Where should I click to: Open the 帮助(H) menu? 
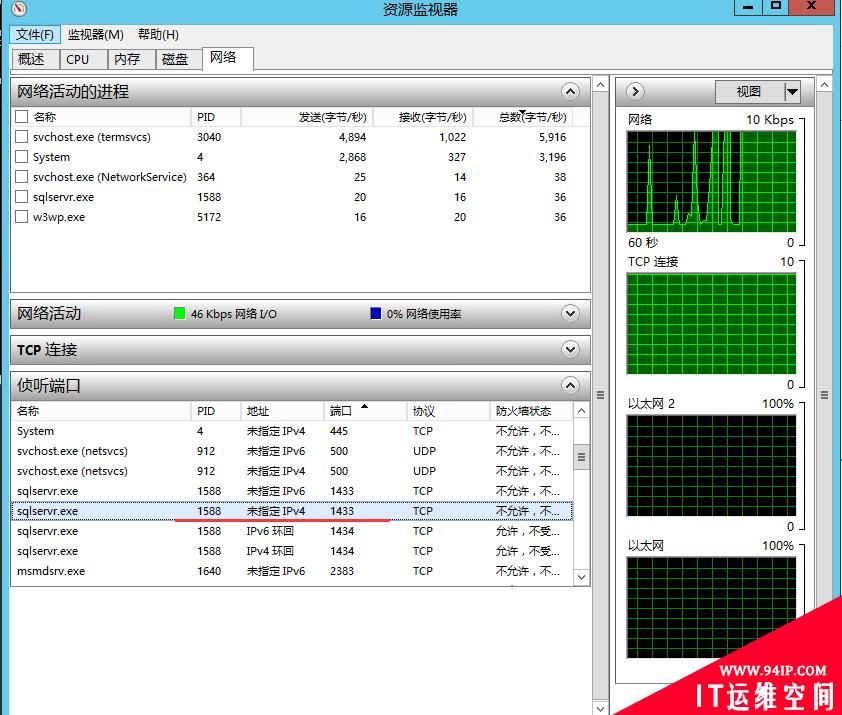point(158,34)
